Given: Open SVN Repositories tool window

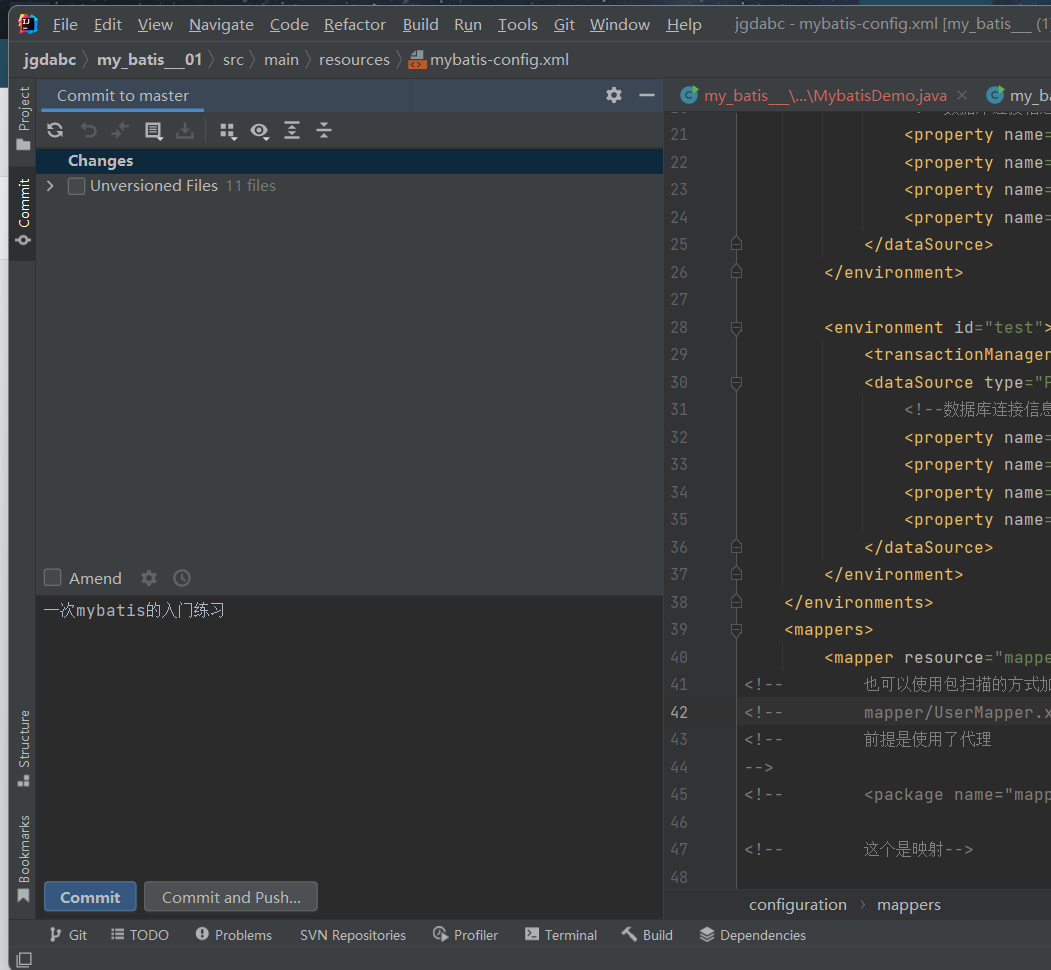Looking at the screenshot, I should (353, 935).
